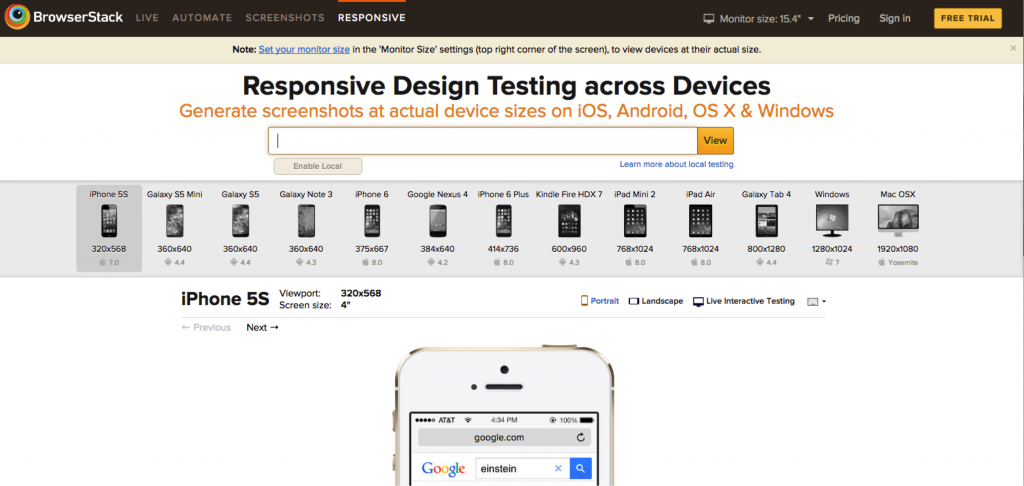Click the URL input field

point(482,141)
